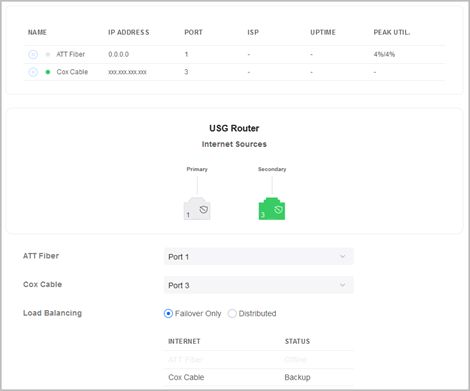The image size is (470, 391).
Task: Click the 0.0.0.0 IP address cell
Action: pyautogui.click(x=118, y=54)
